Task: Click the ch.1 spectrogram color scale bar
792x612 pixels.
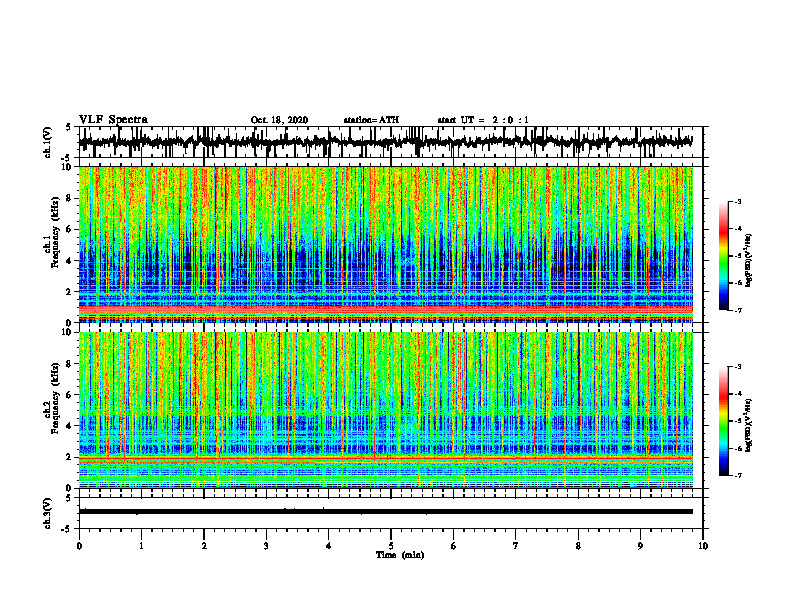Action: tap(723, 256)
